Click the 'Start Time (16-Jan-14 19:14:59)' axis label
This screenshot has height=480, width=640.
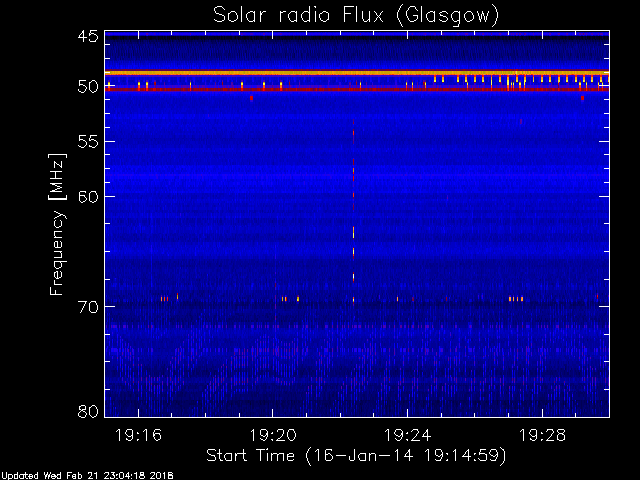click(x=356, y=456)
